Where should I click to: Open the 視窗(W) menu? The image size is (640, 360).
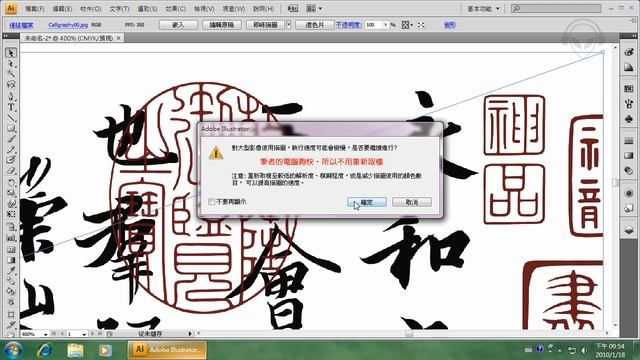click(x=233, y=9)
